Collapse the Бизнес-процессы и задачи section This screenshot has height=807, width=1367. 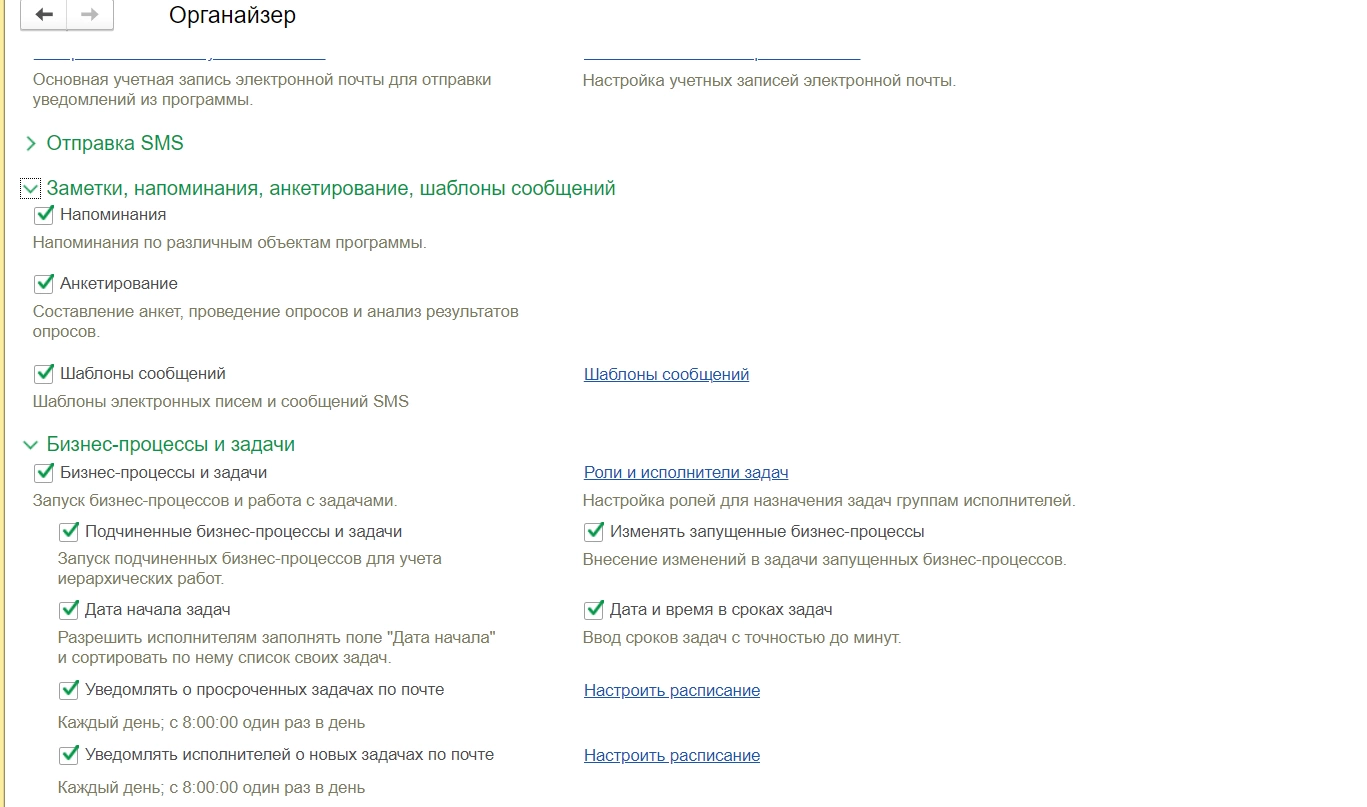[31, 445]
